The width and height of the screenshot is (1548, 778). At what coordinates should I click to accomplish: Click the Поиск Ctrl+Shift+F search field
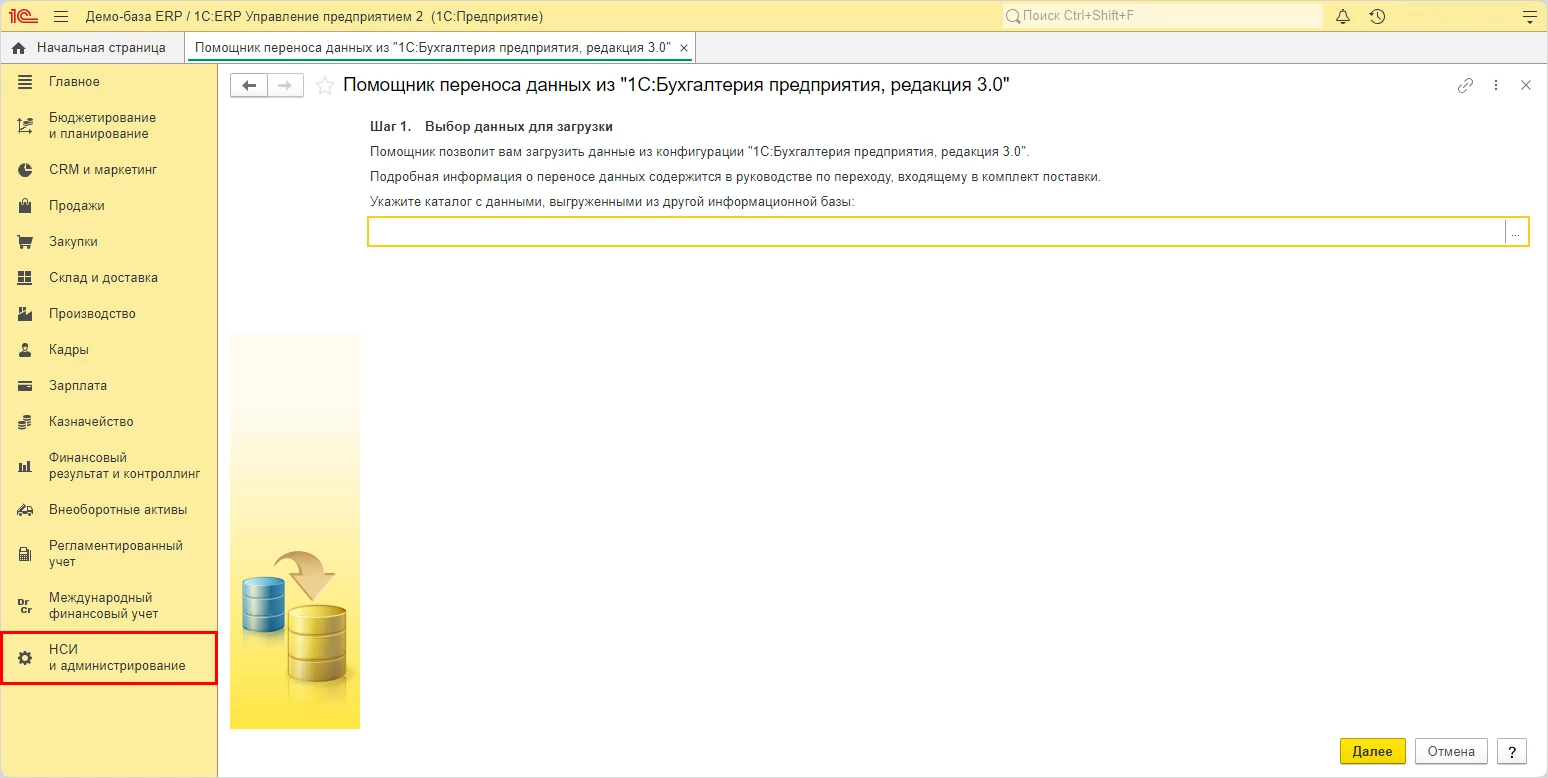[1162, 16]
